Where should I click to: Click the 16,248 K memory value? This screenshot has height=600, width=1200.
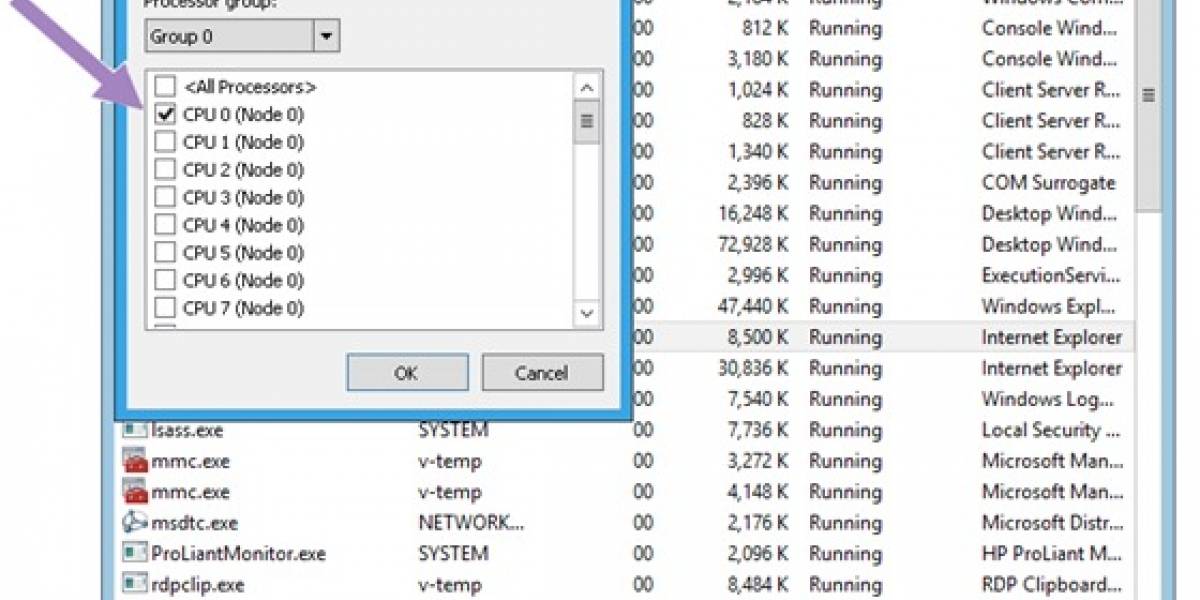coord(753,213)
